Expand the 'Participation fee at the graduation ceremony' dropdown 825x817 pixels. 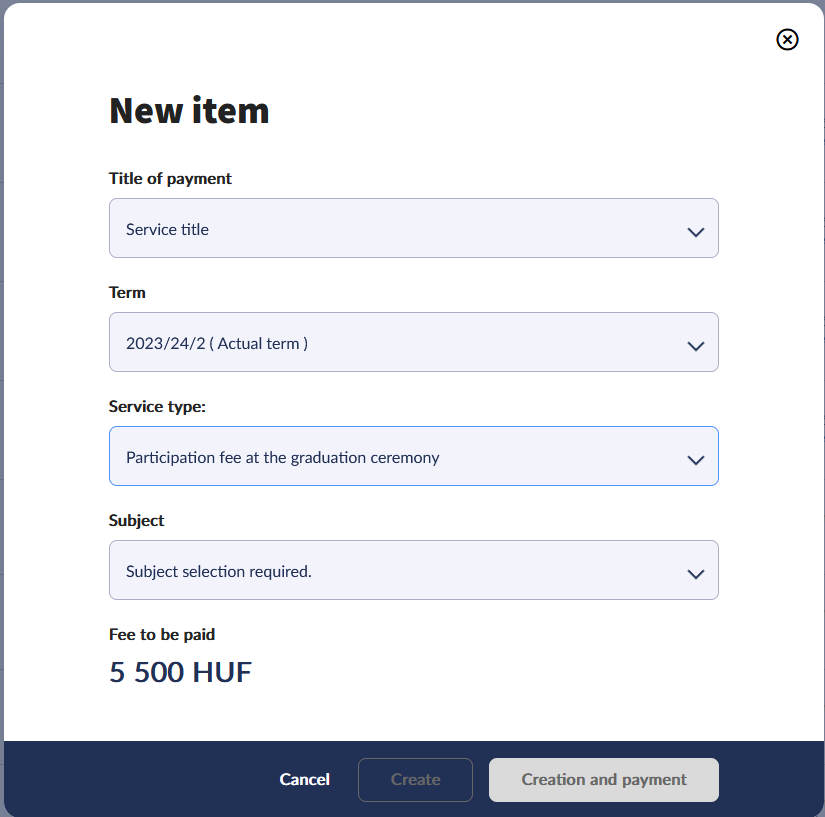point(400,457)
